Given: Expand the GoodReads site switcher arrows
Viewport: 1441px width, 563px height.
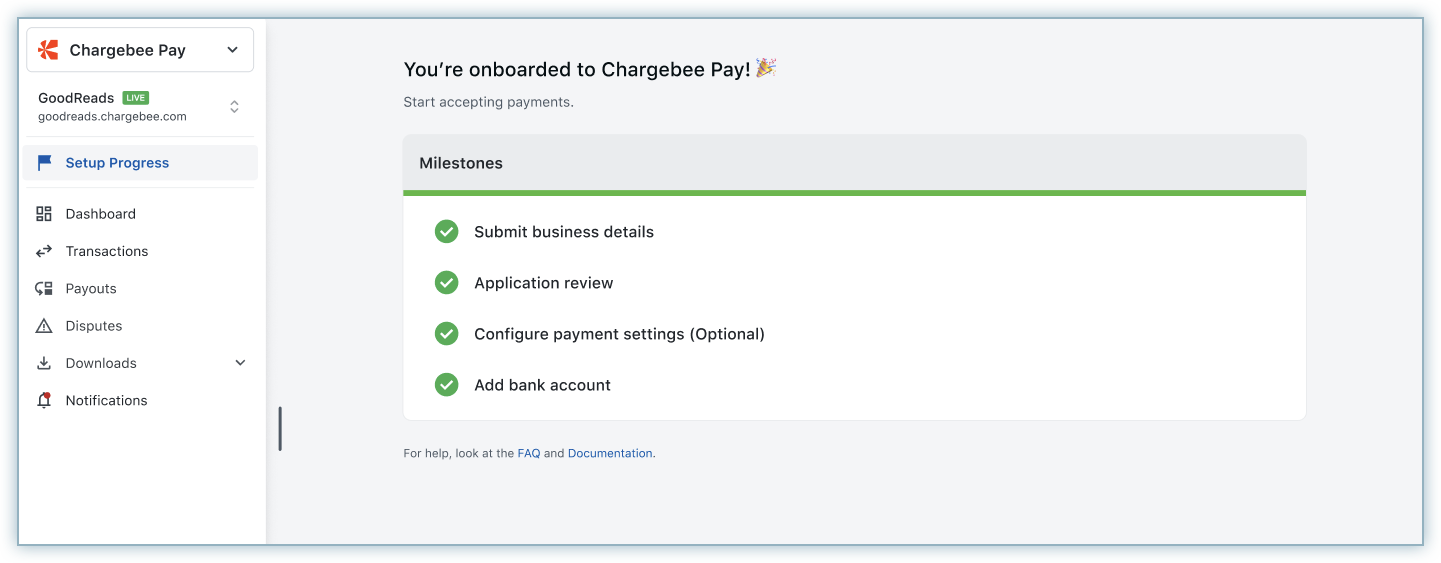Looking at the screenshot, I should pyautogui.click(x=234, y=106).
